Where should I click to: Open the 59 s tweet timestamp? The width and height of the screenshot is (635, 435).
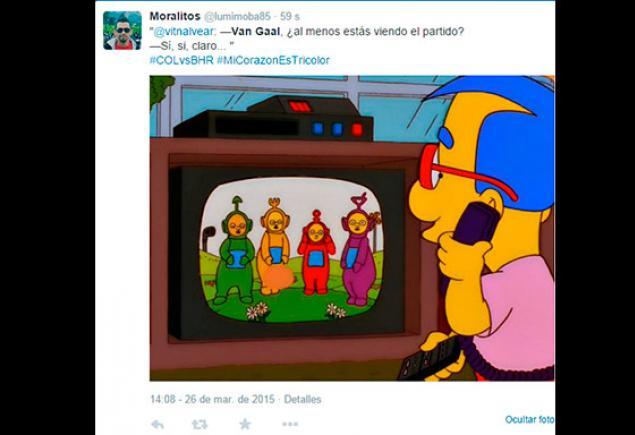(x=290, y=17)
